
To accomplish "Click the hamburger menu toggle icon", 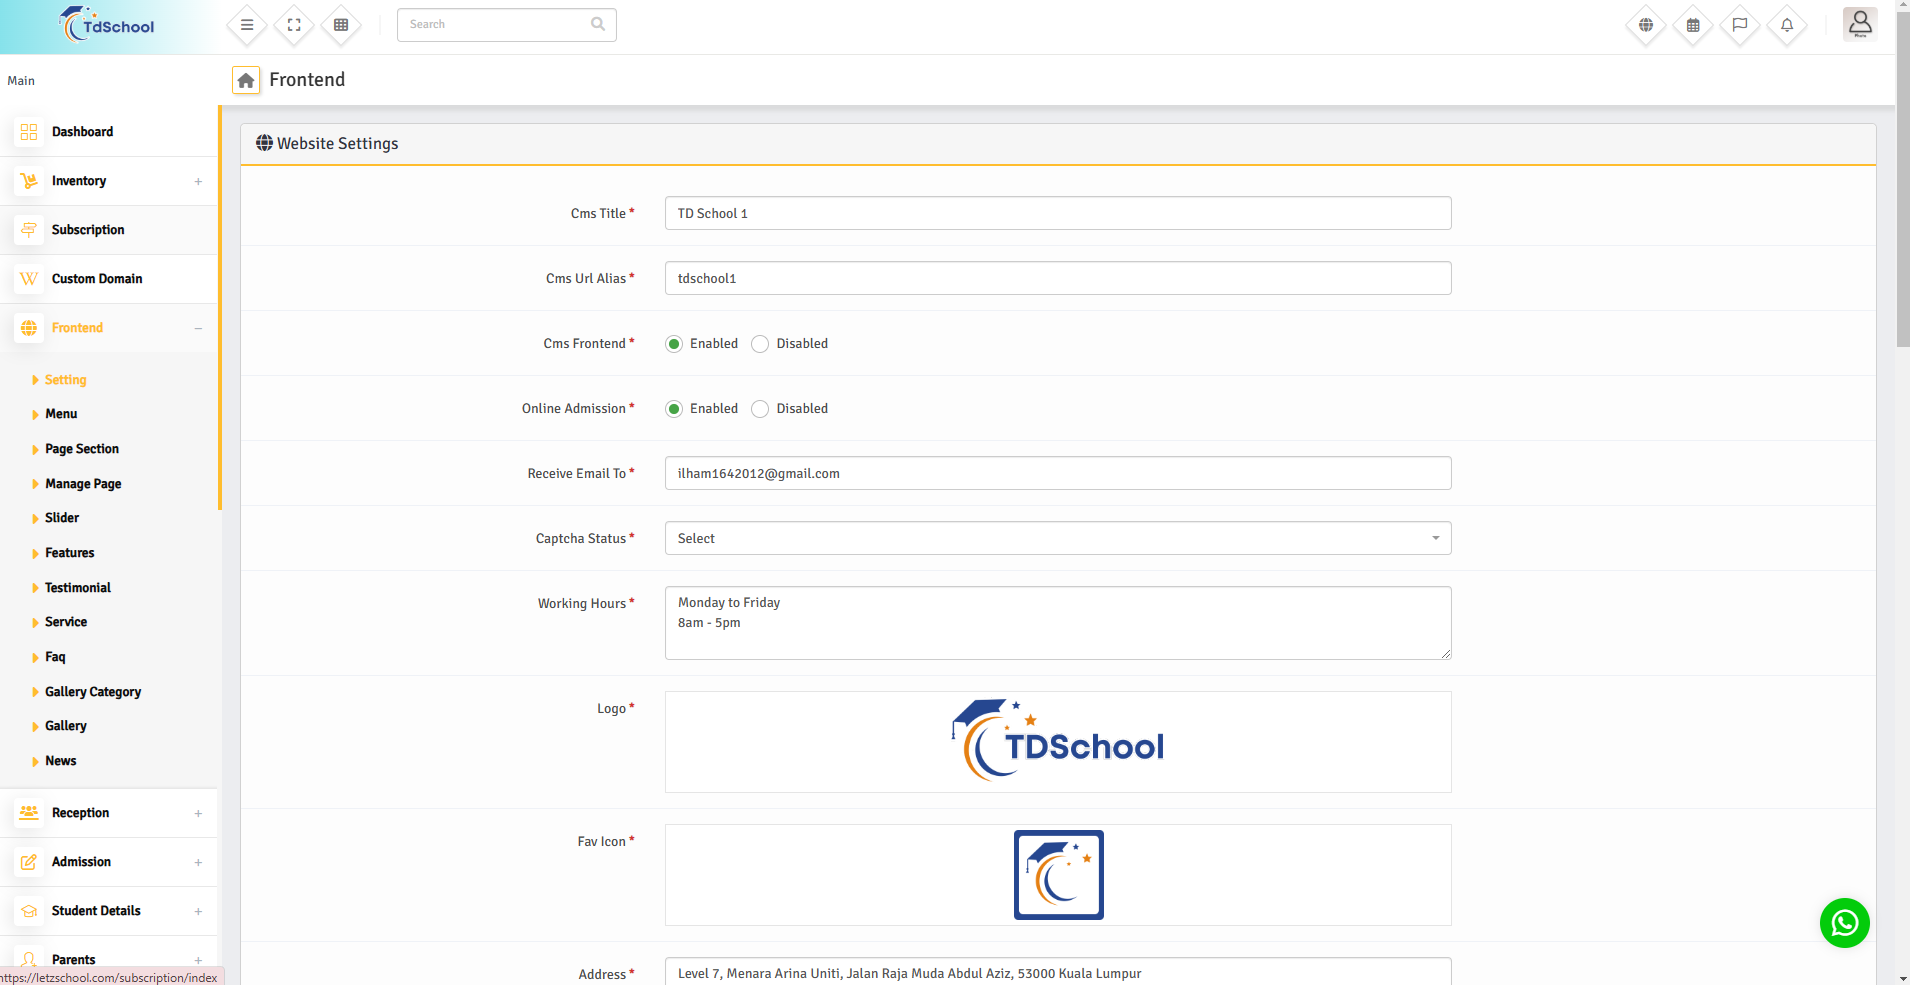I will pos(247,25).
